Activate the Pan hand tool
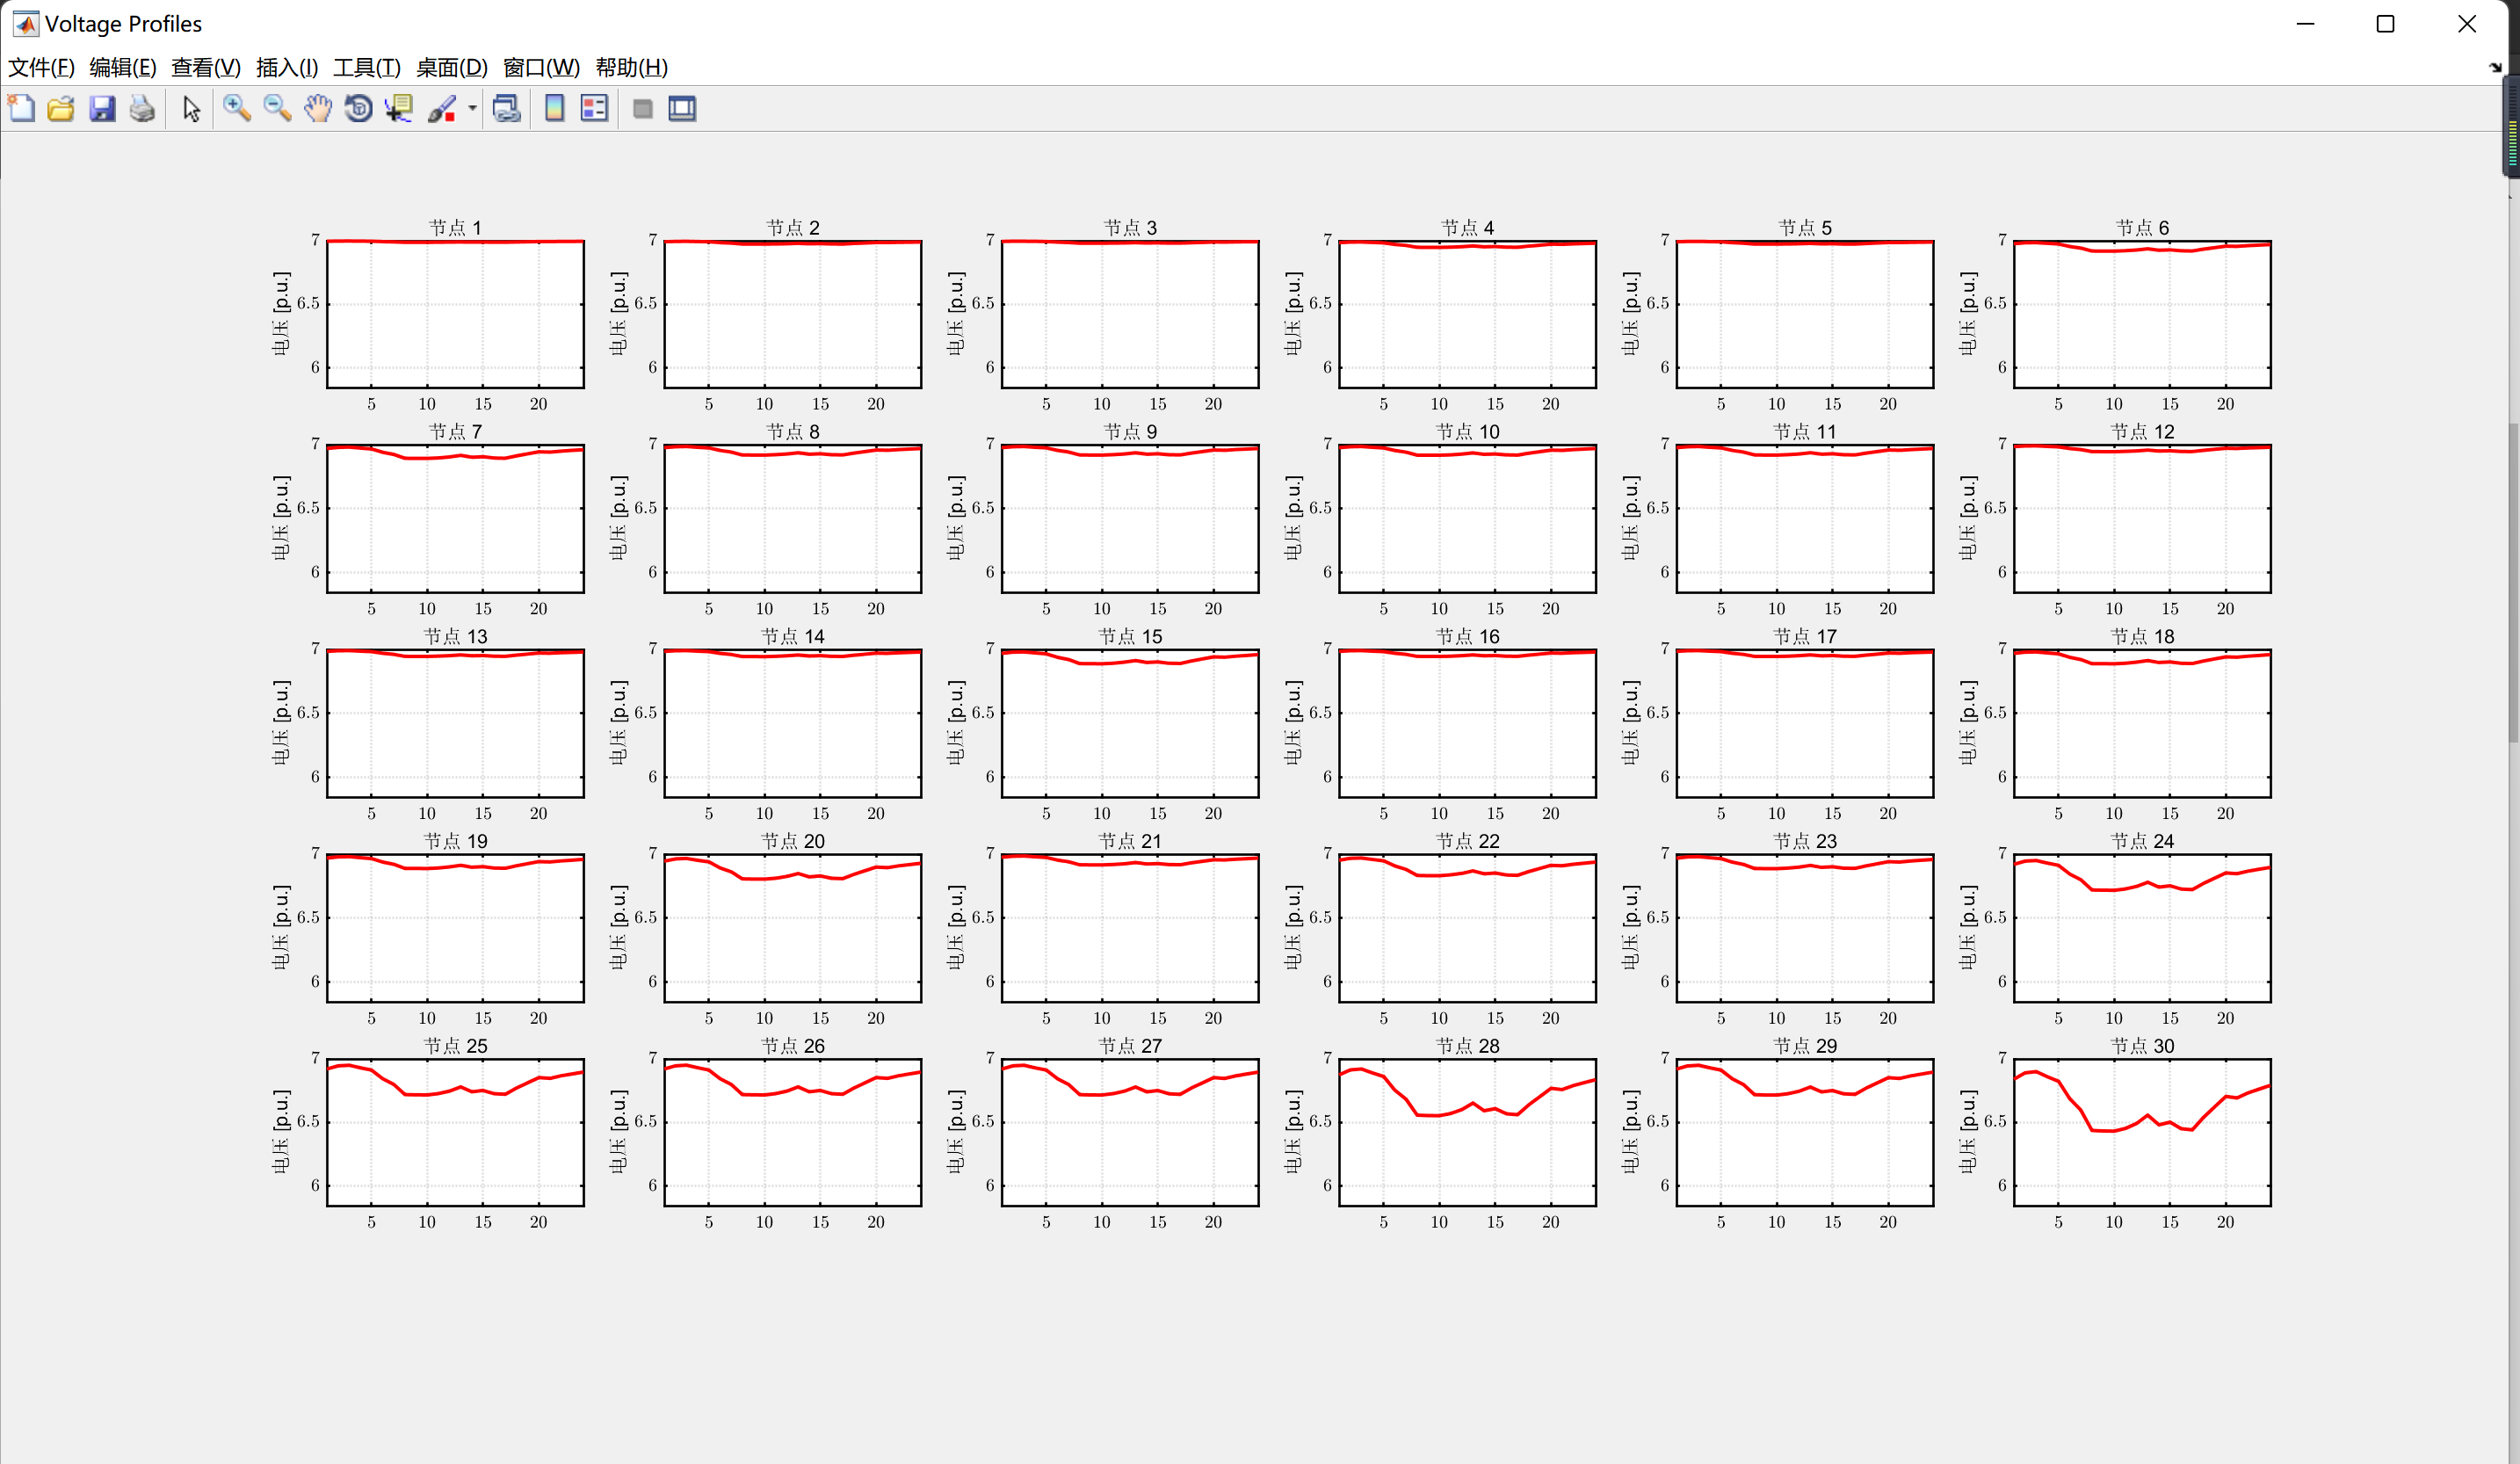 pyautogui.click(x=318, y=108)
